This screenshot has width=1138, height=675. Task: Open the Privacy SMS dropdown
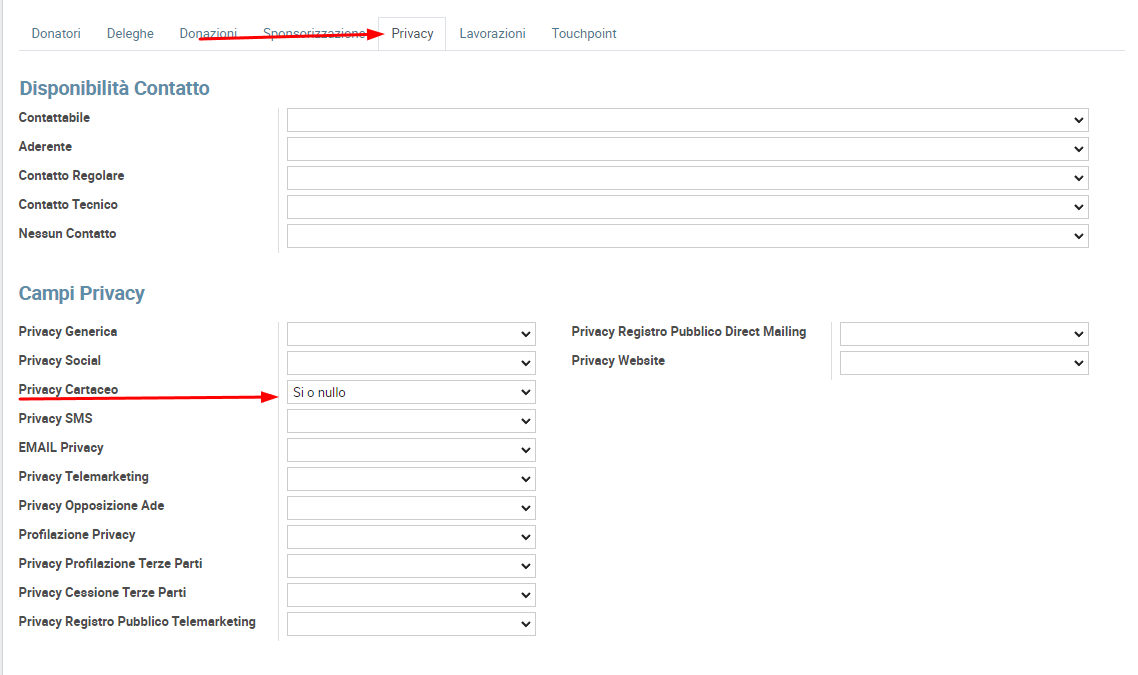[411, 421]
